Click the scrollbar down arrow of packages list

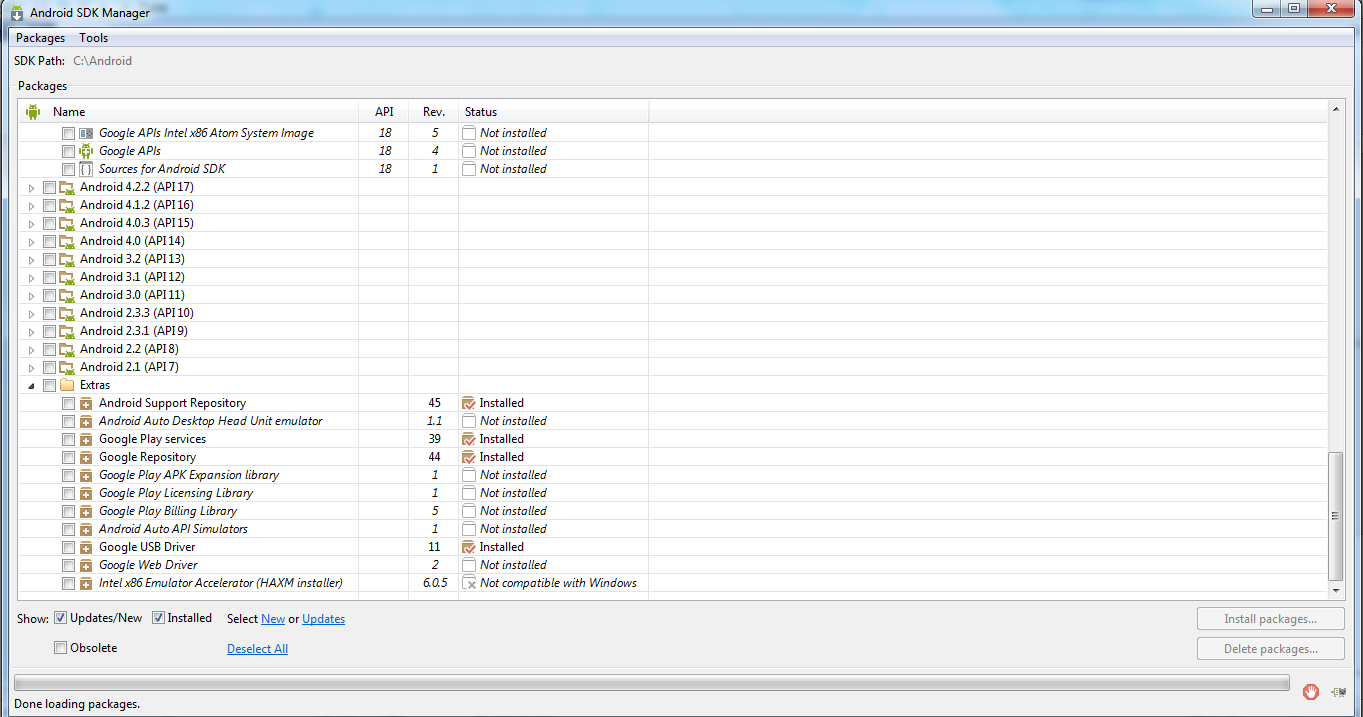tap(1335, 593)
